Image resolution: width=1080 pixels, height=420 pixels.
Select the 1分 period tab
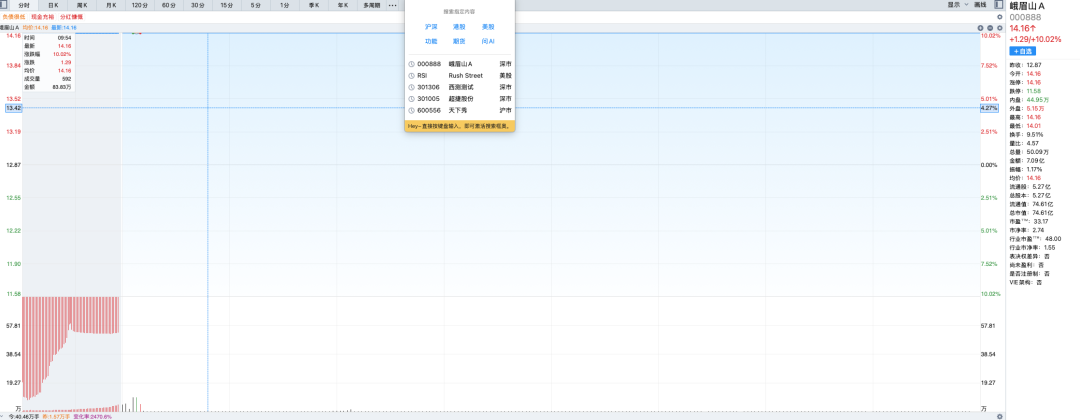coord(284,5)
